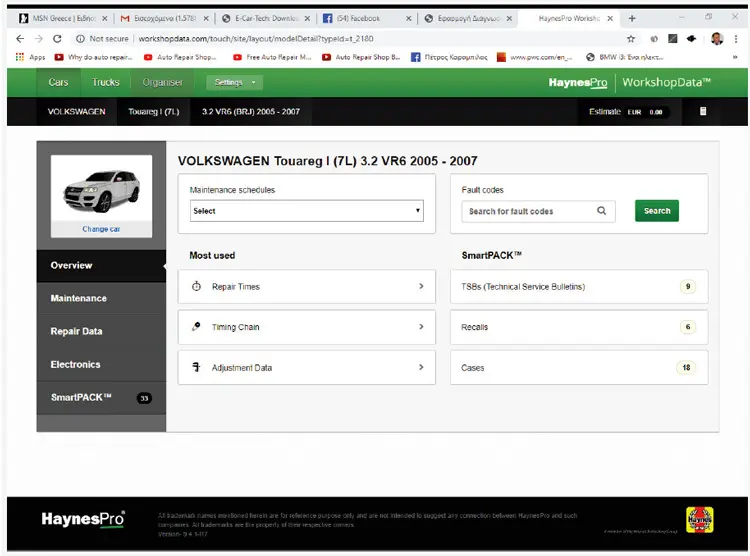Click the Change car link
This screenshot has height=556, width=750.
(x=101, y=229)
